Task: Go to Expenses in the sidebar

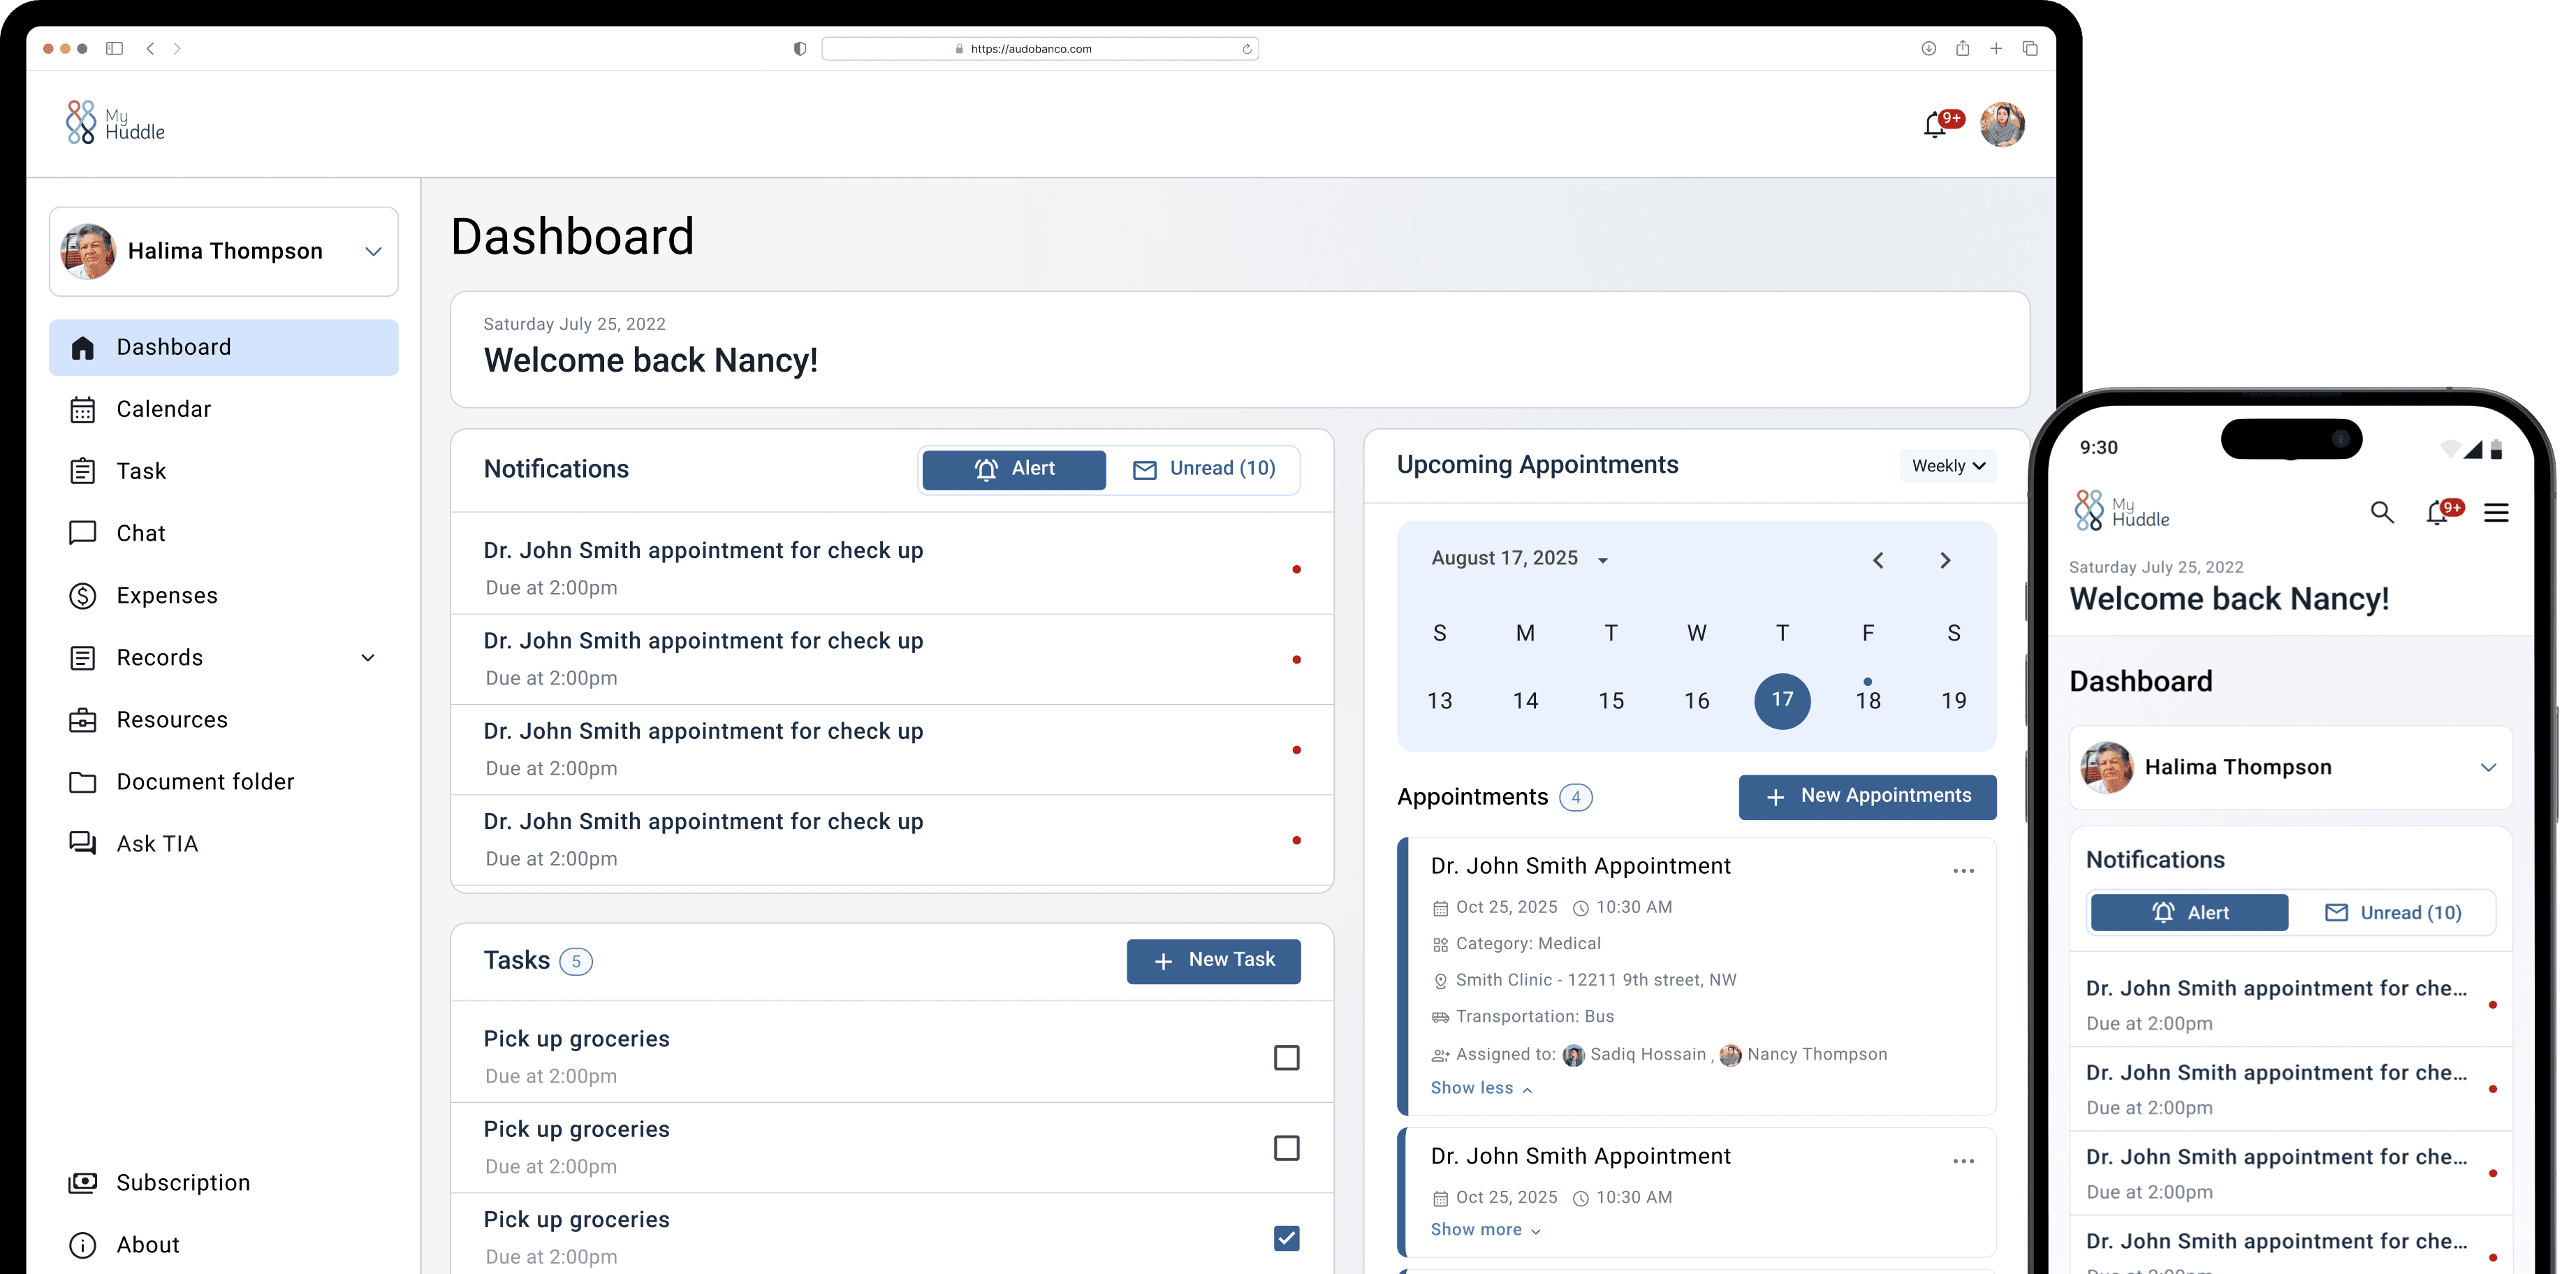Action: [166, 595]
